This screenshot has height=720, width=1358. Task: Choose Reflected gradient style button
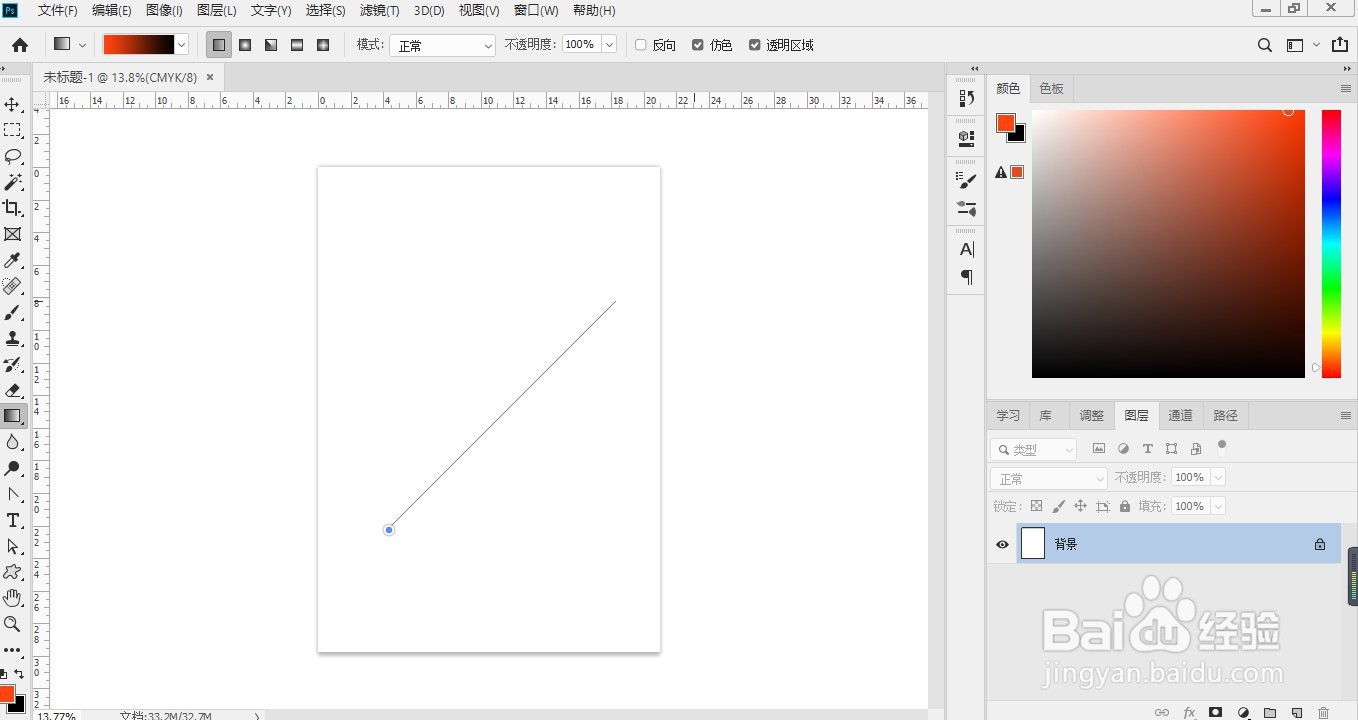point(297,45)
